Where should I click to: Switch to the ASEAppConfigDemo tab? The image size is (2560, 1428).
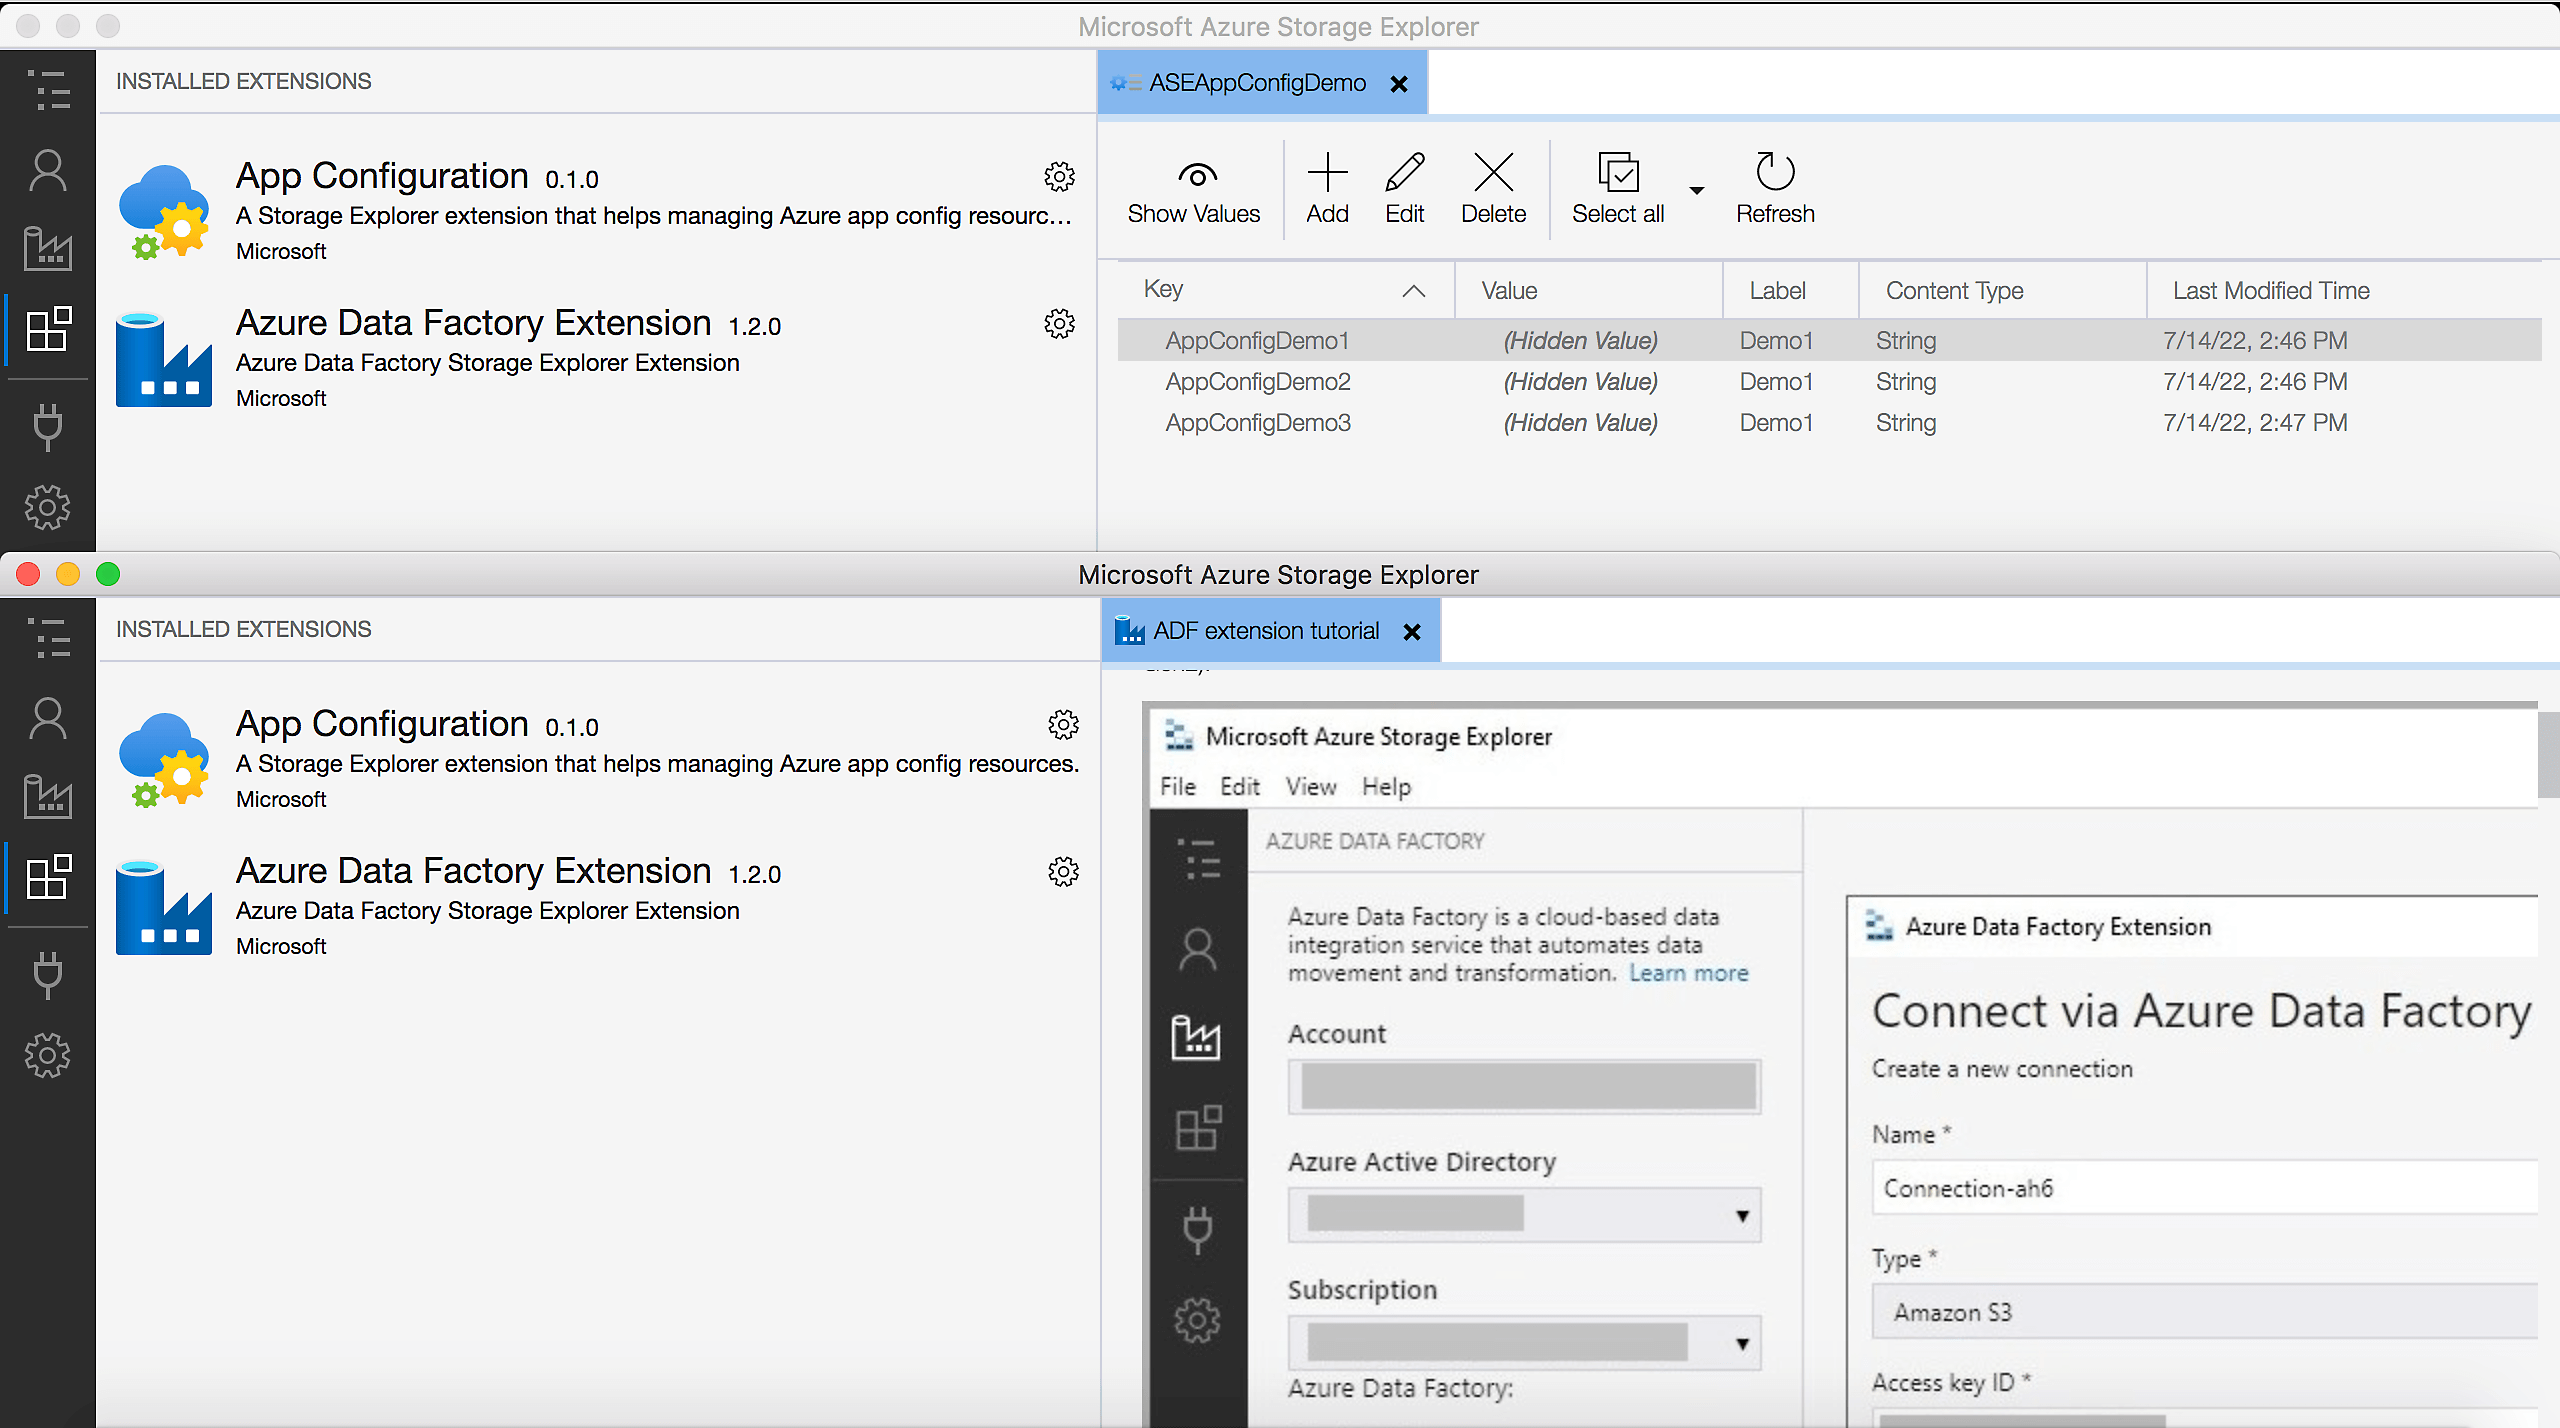tap(1256, 83)
